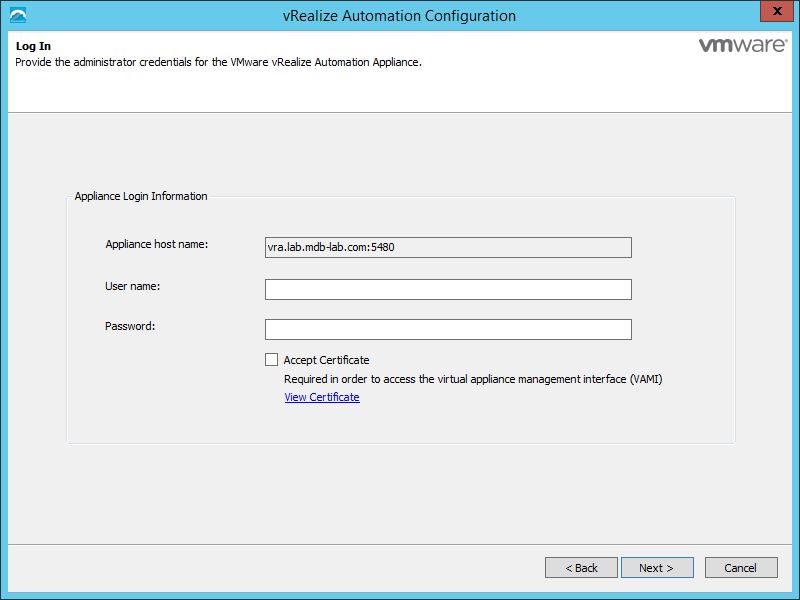Click the Accept Certificate label text

(x=326, y=360)
